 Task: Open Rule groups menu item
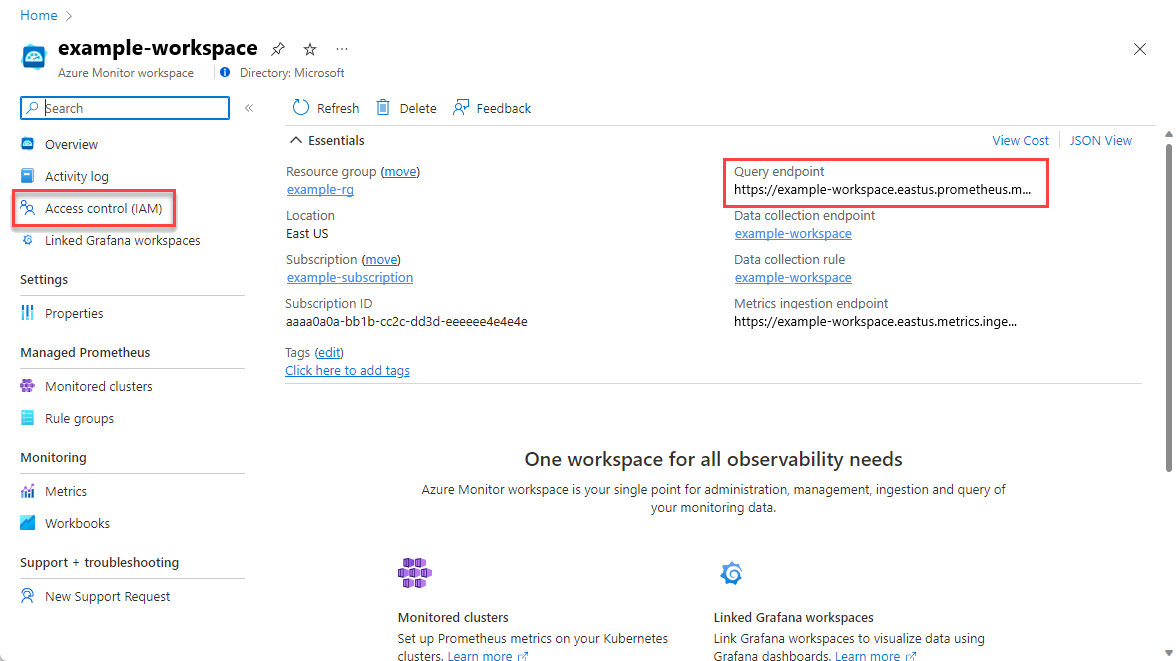80,419
